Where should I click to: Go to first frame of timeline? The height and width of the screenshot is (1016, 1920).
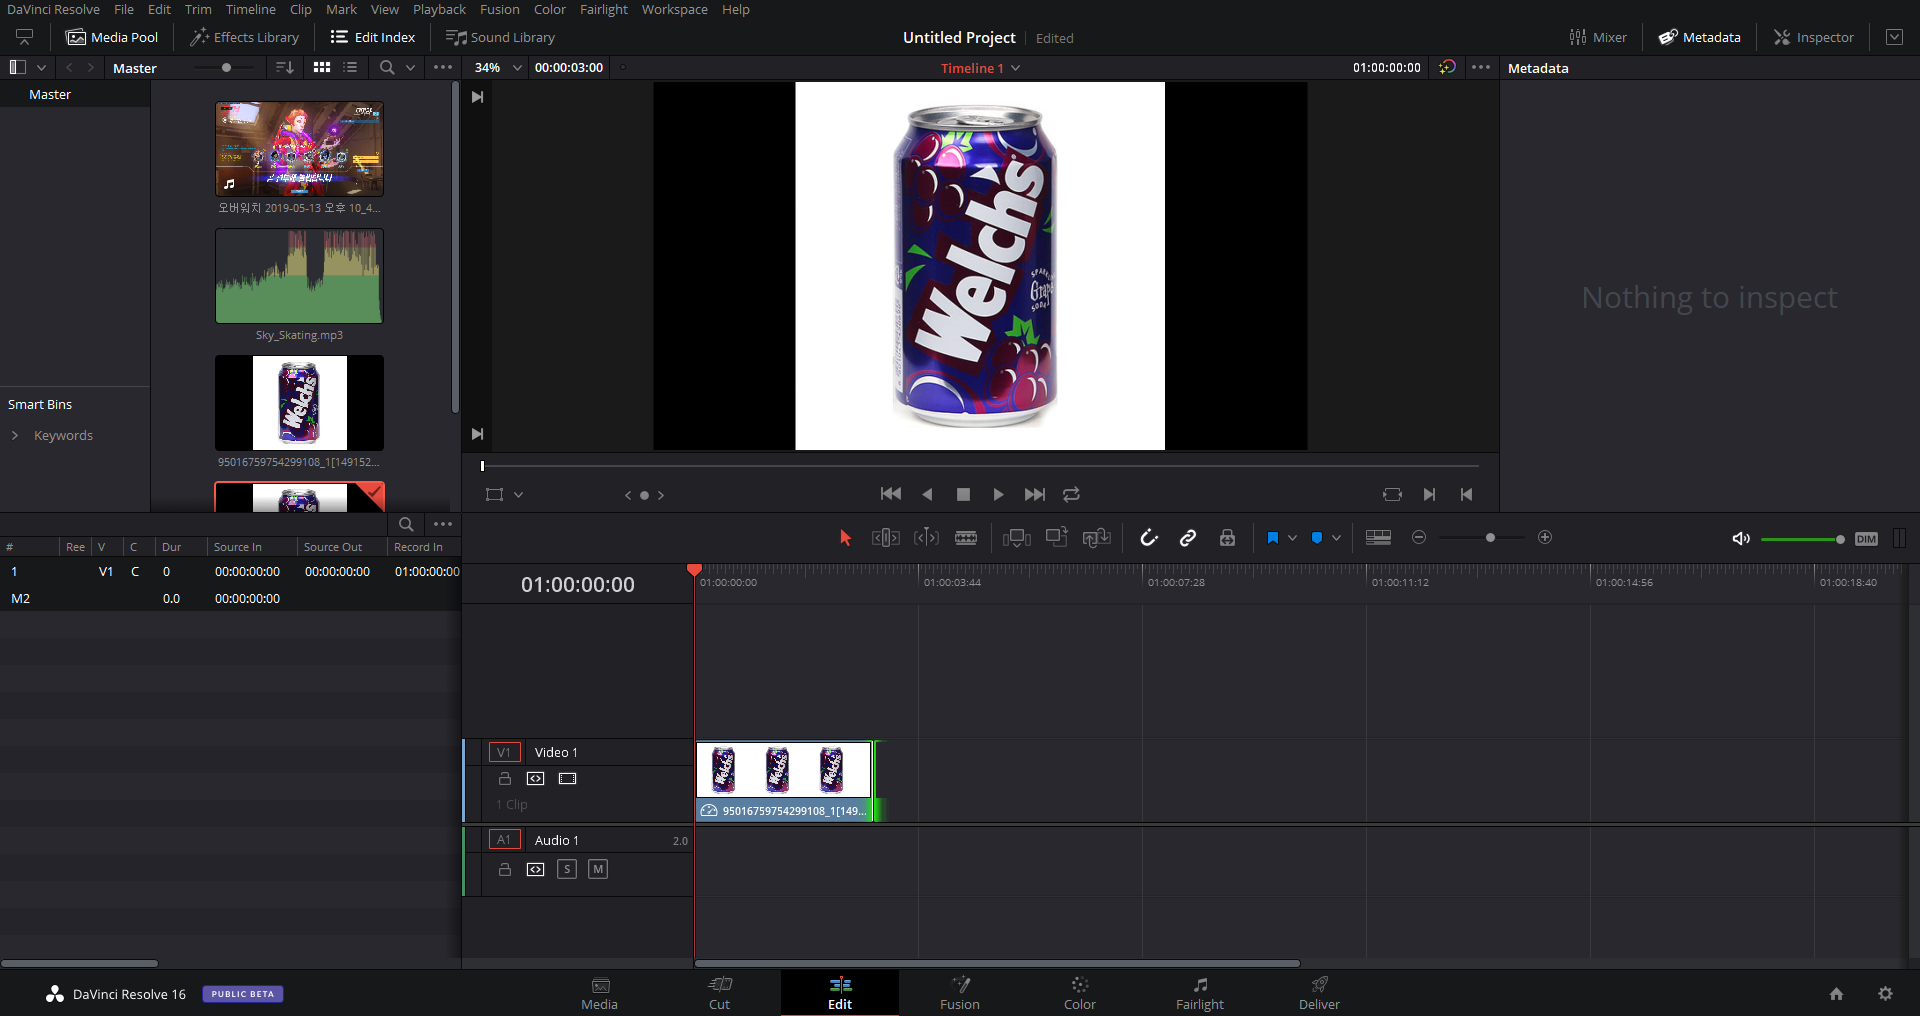click(x=890, y=494)
